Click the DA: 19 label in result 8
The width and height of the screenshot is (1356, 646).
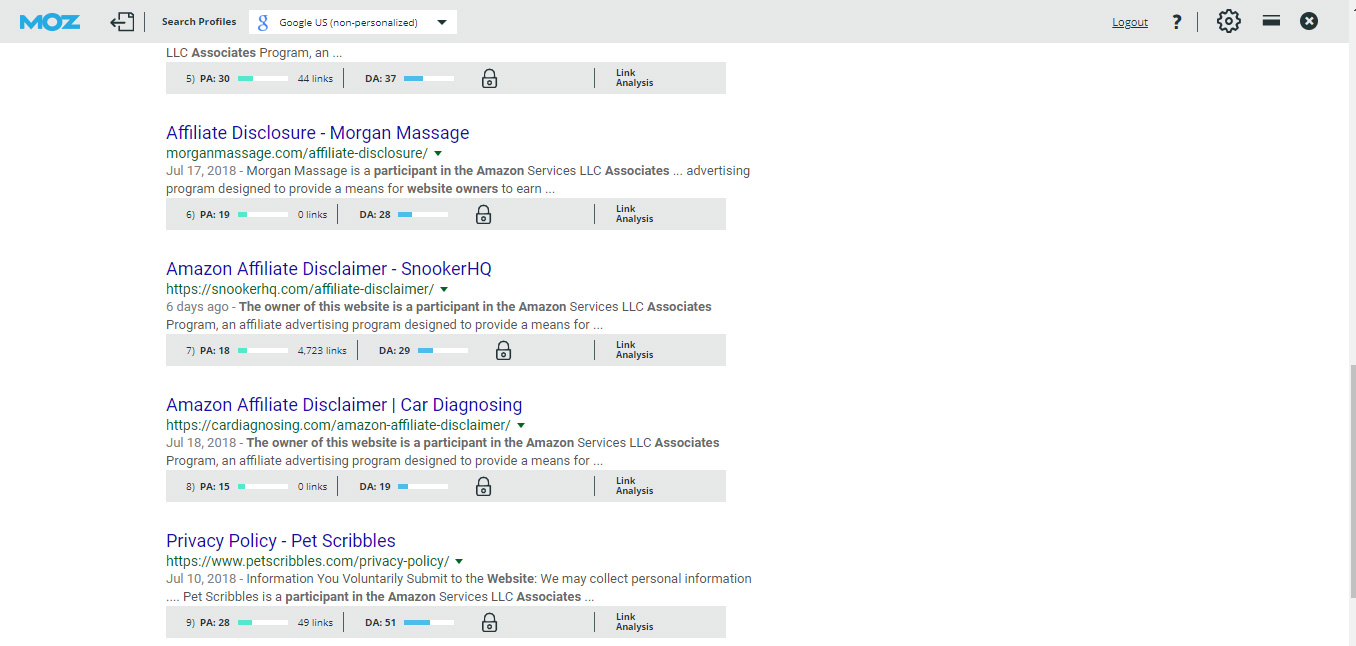coord(375,487)
